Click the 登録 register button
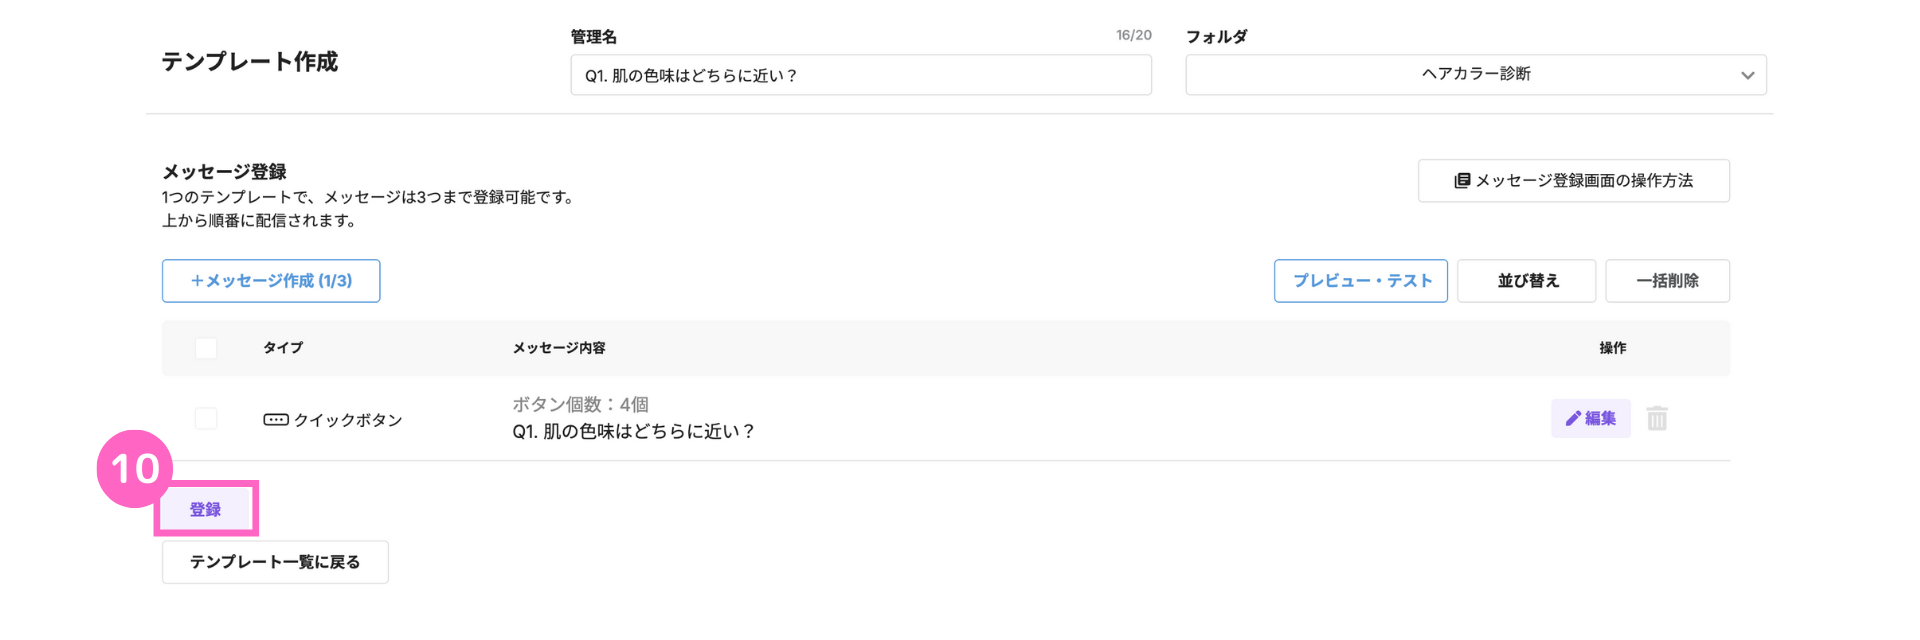Screen dimensions: 1920x640 206,509
